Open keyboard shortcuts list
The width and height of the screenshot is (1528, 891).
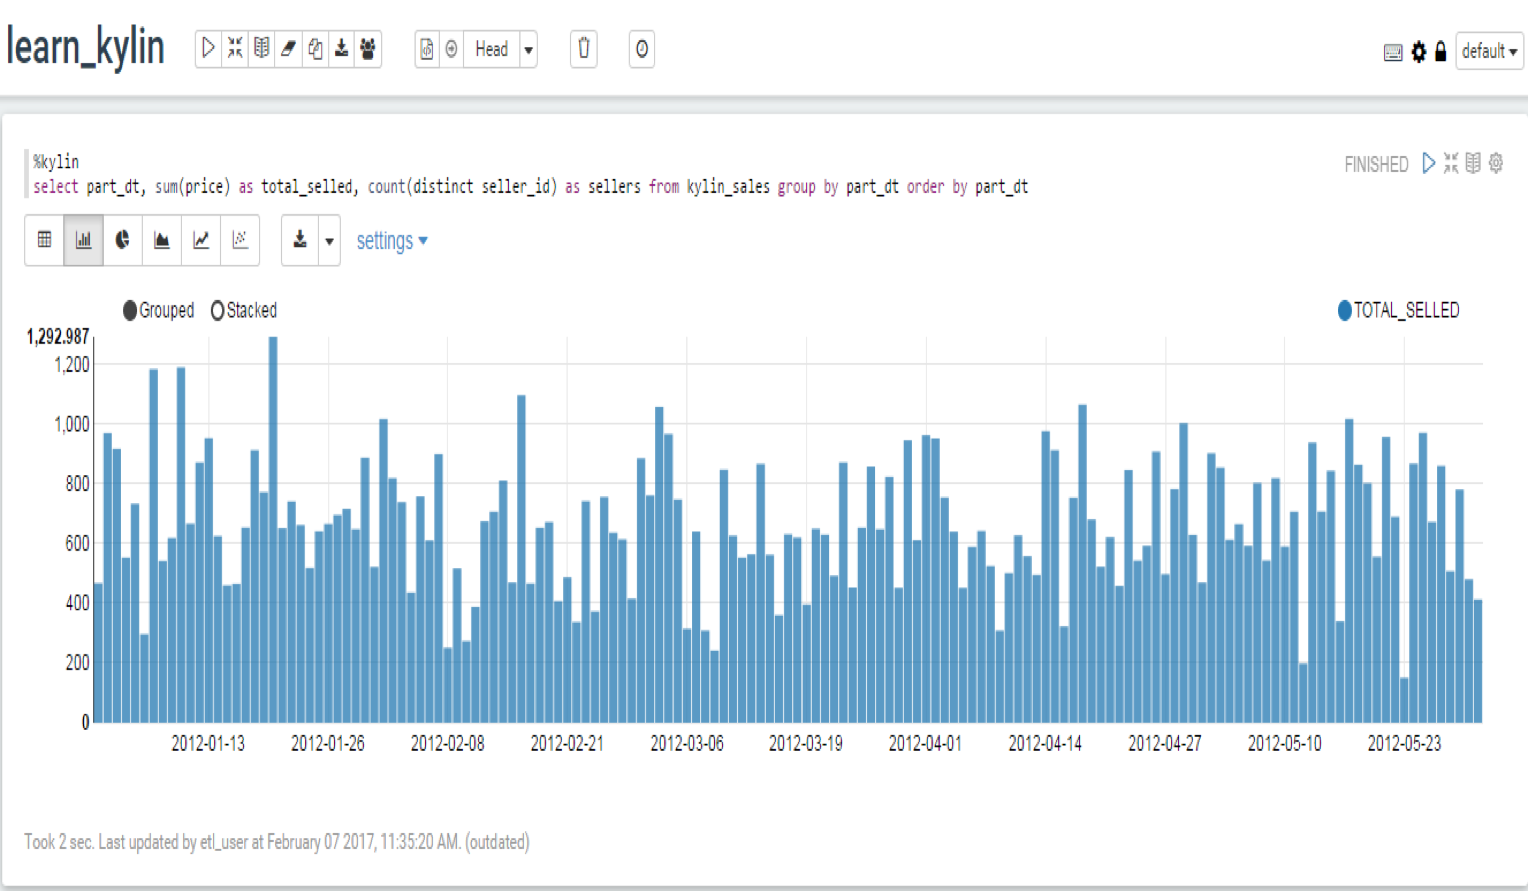pos(1392,52)
